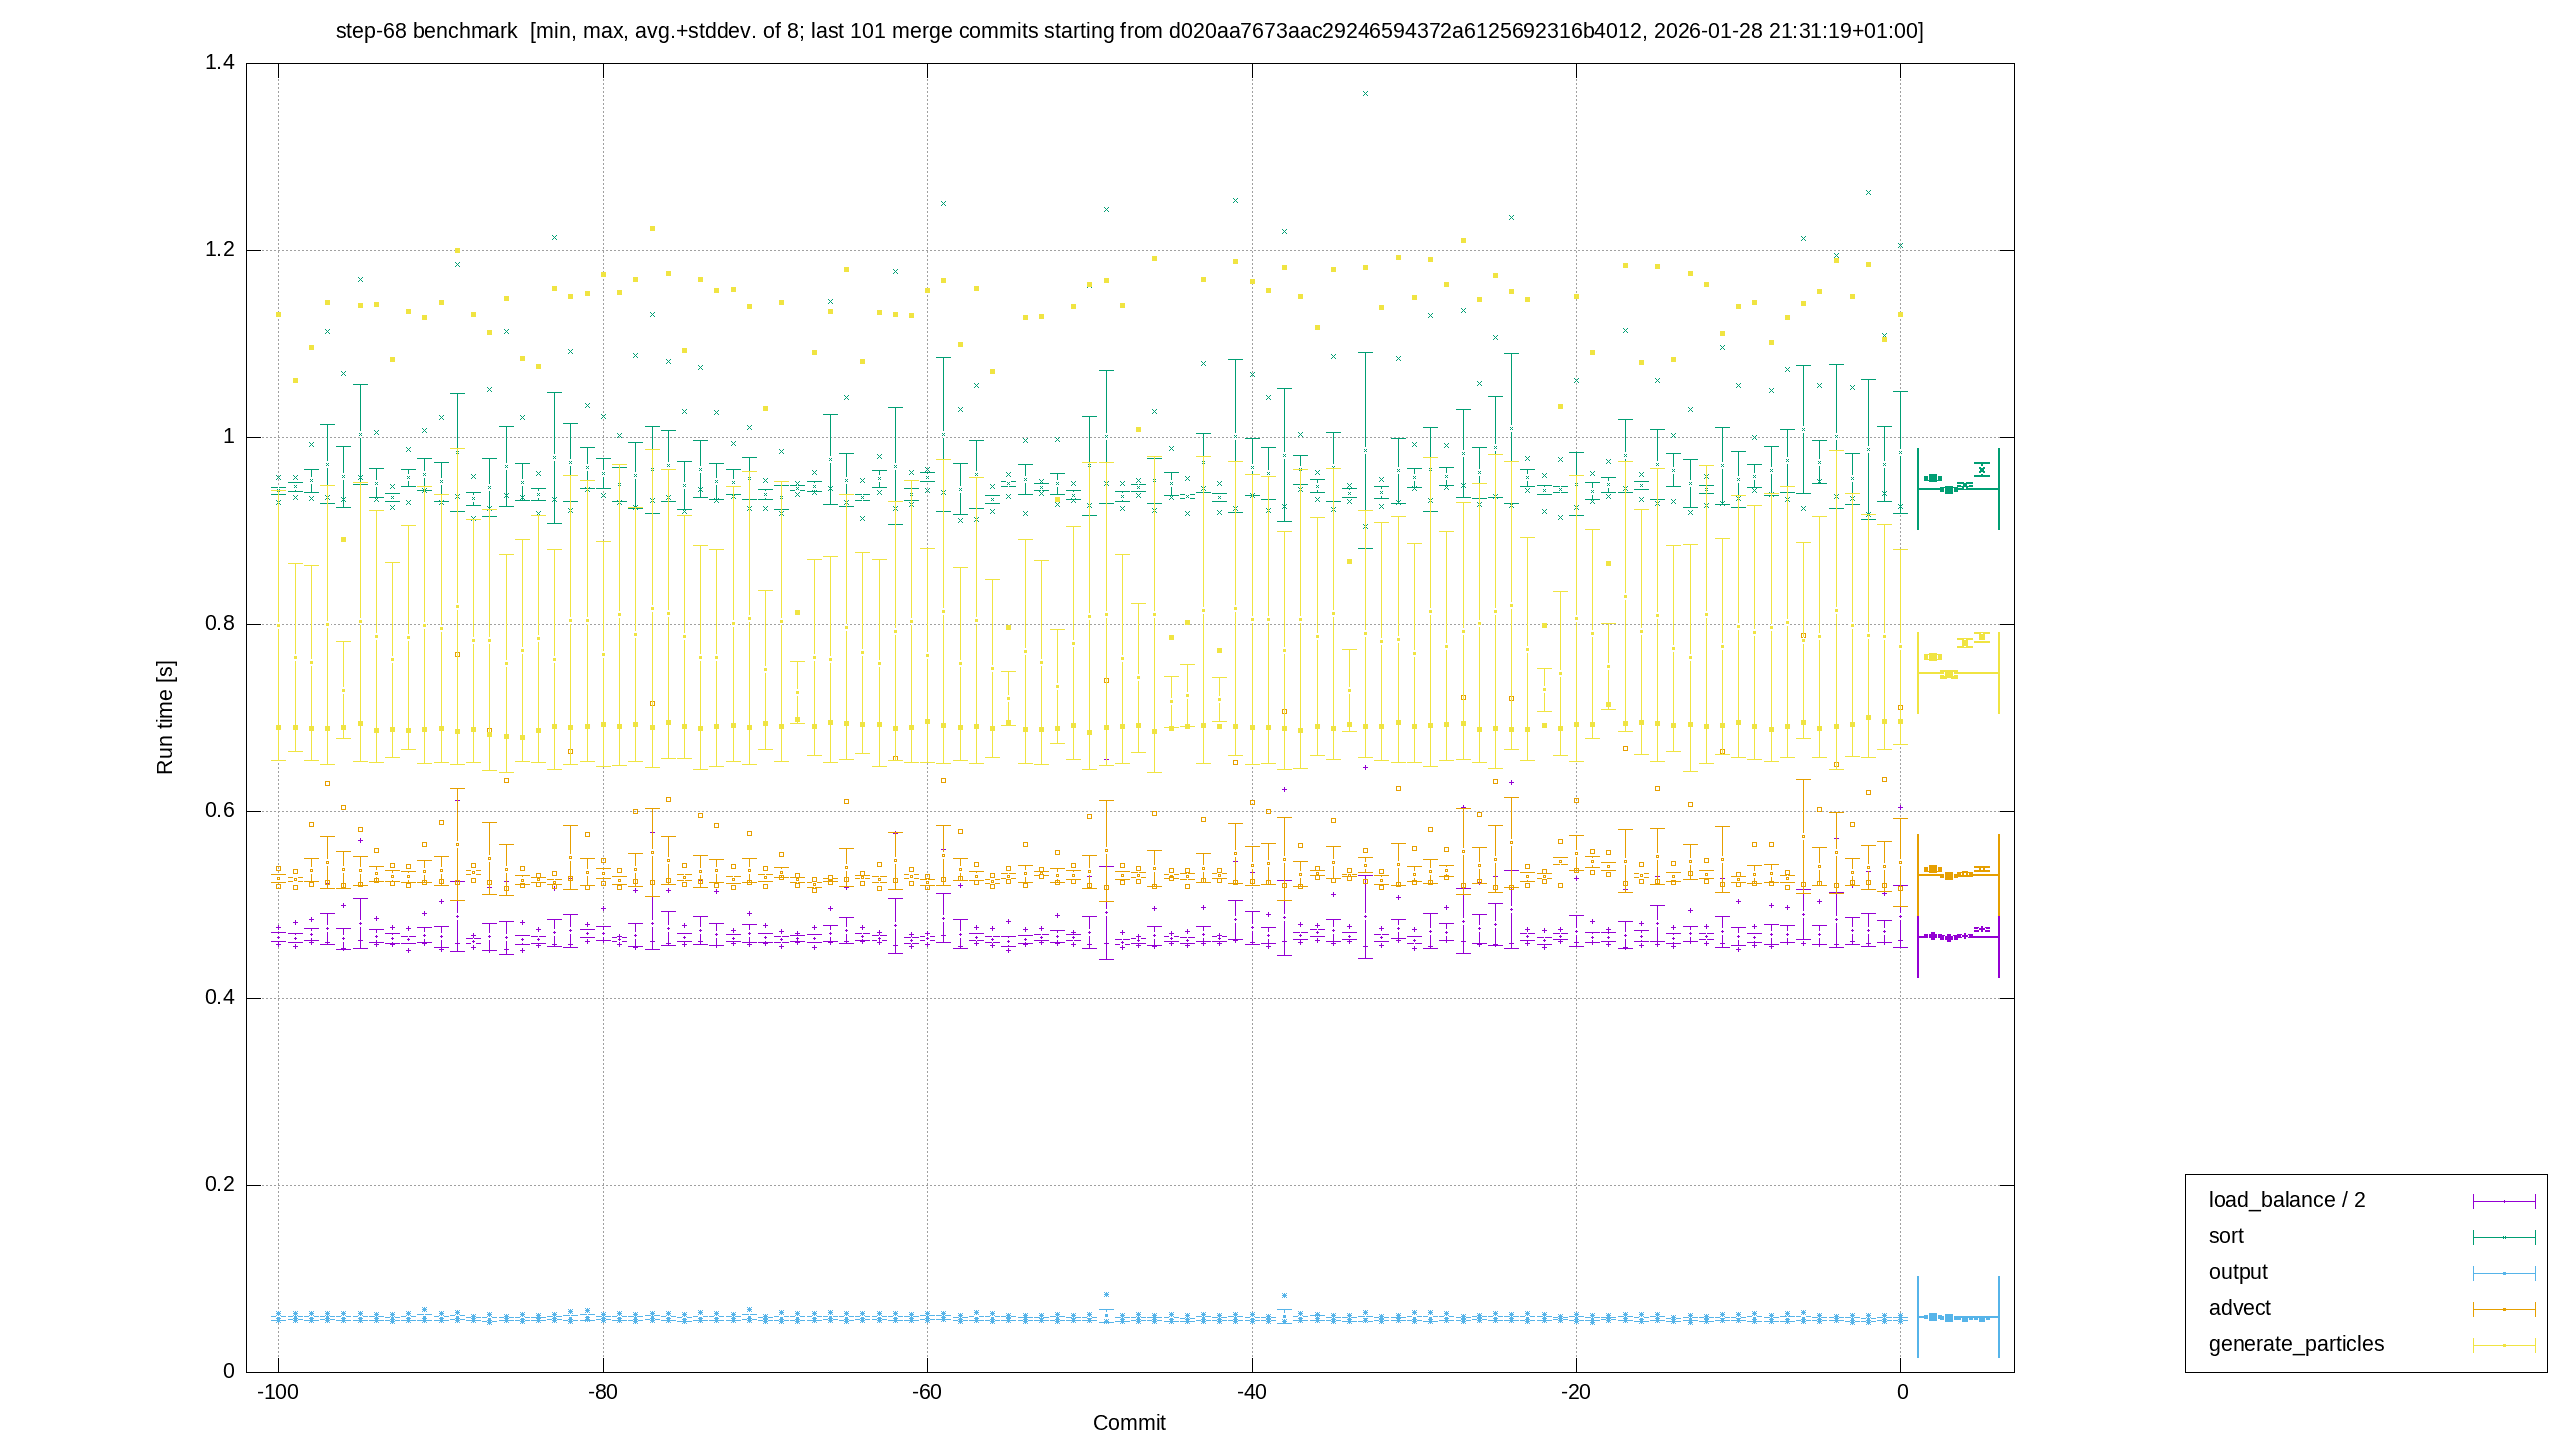Click the blue output legend line sample
The height and width of the screenshot is (1440, 2560).
[2504, 1273]
